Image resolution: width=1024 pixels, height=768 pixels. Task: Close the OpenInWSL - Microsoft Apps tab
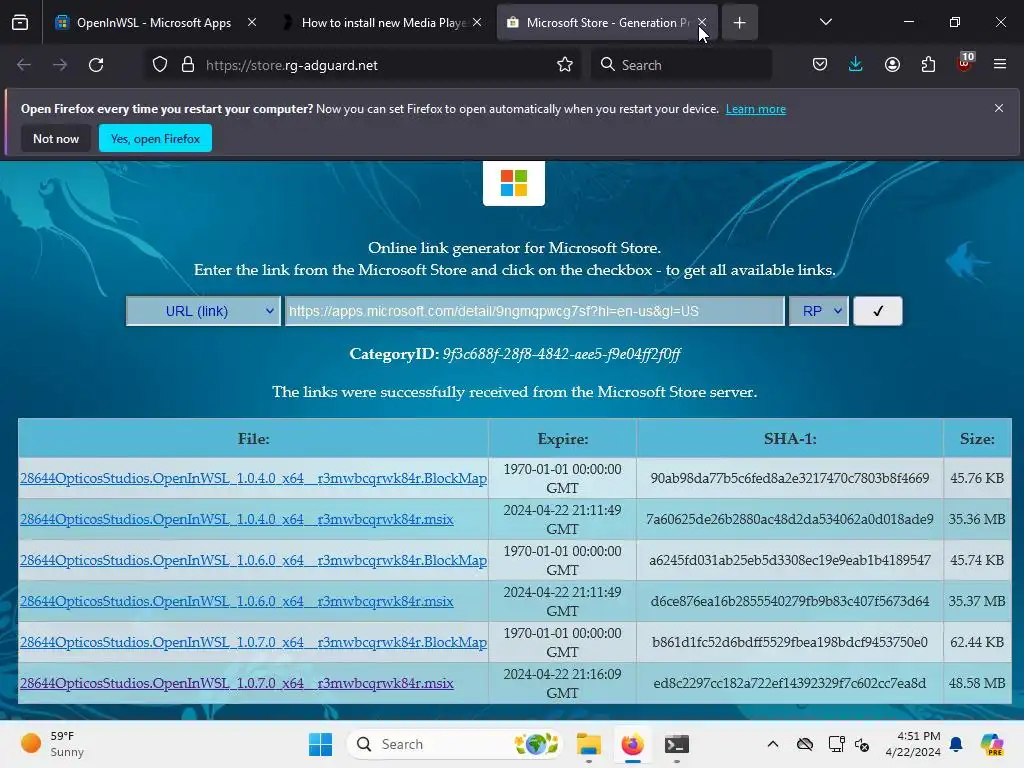click(252, 22)
